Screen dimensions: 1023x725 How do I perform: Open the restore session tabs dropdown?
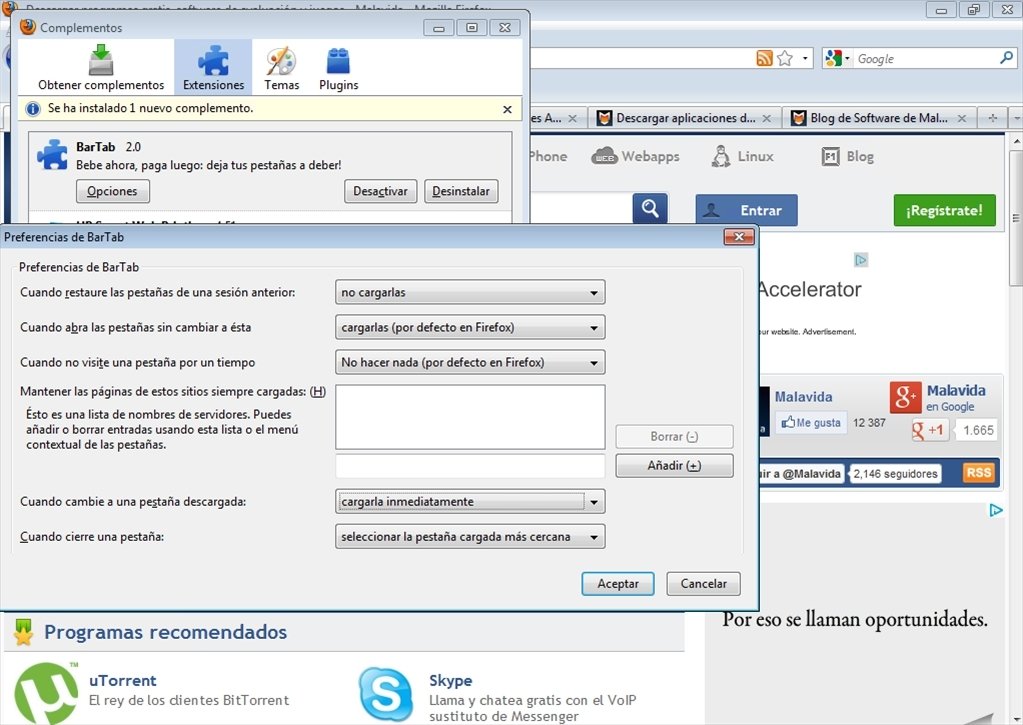pos(470,292)
